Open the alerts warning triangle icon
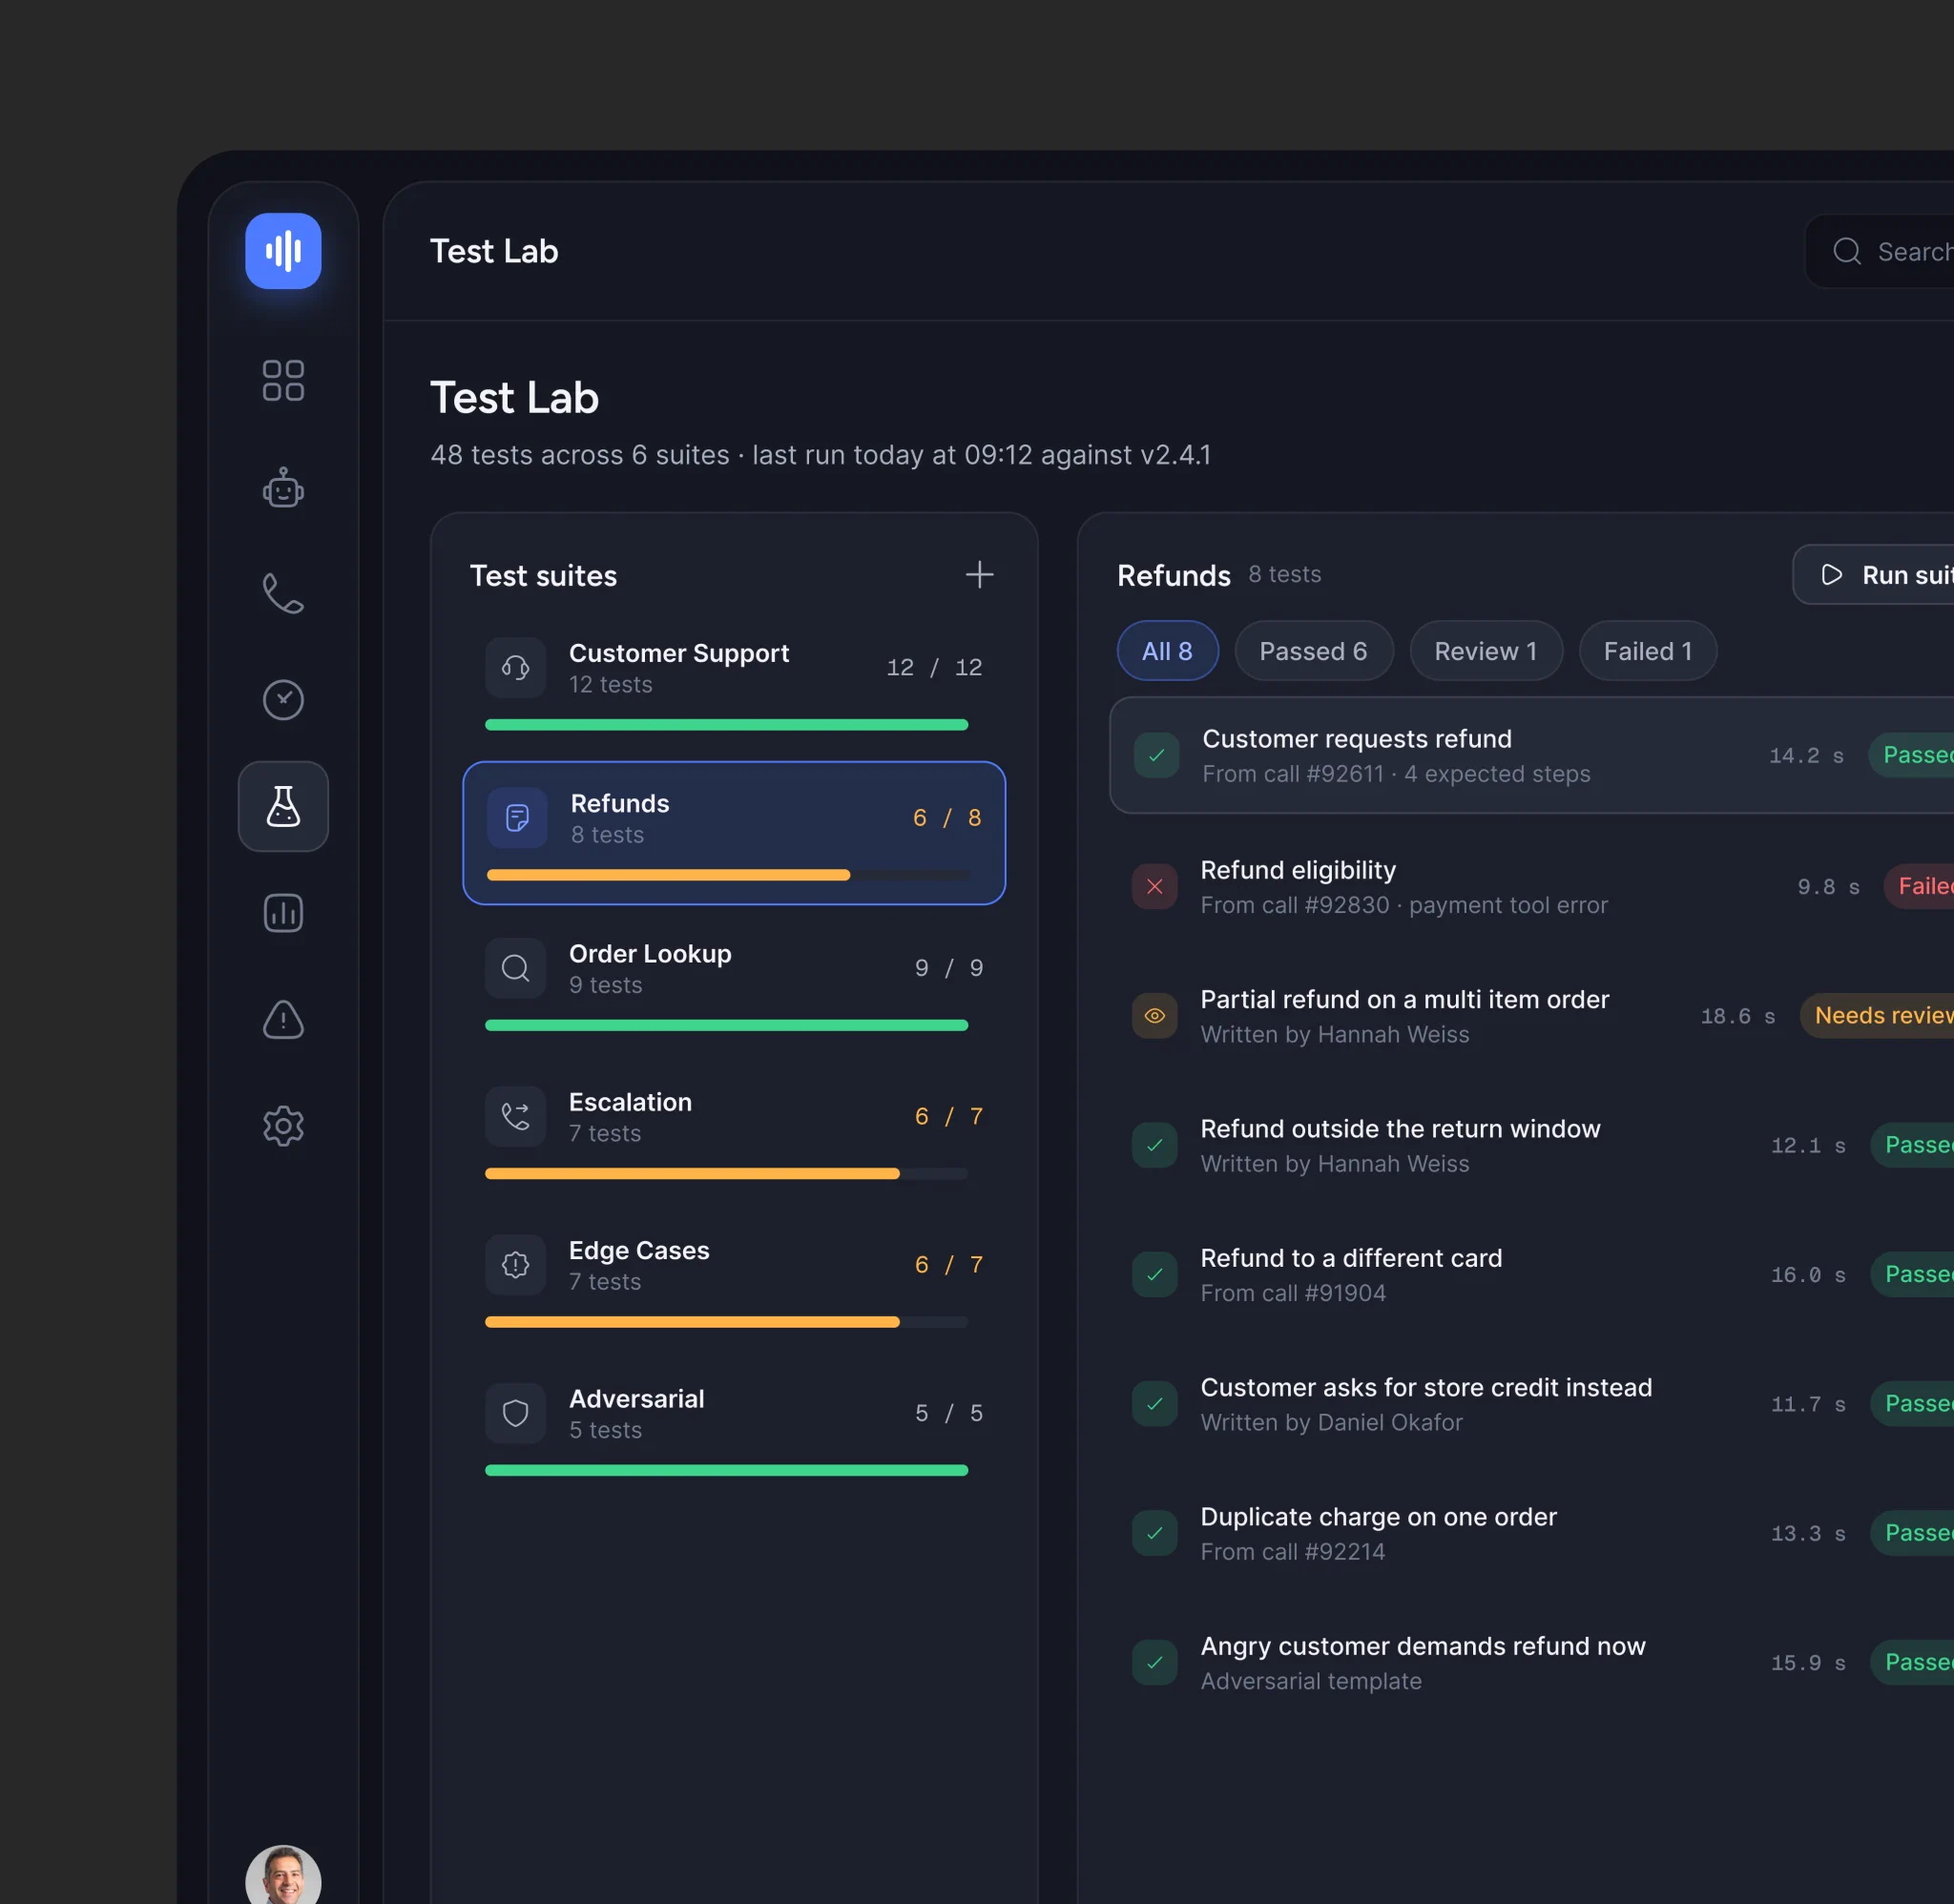1954x1904 pixels. tap(283, 1020)
